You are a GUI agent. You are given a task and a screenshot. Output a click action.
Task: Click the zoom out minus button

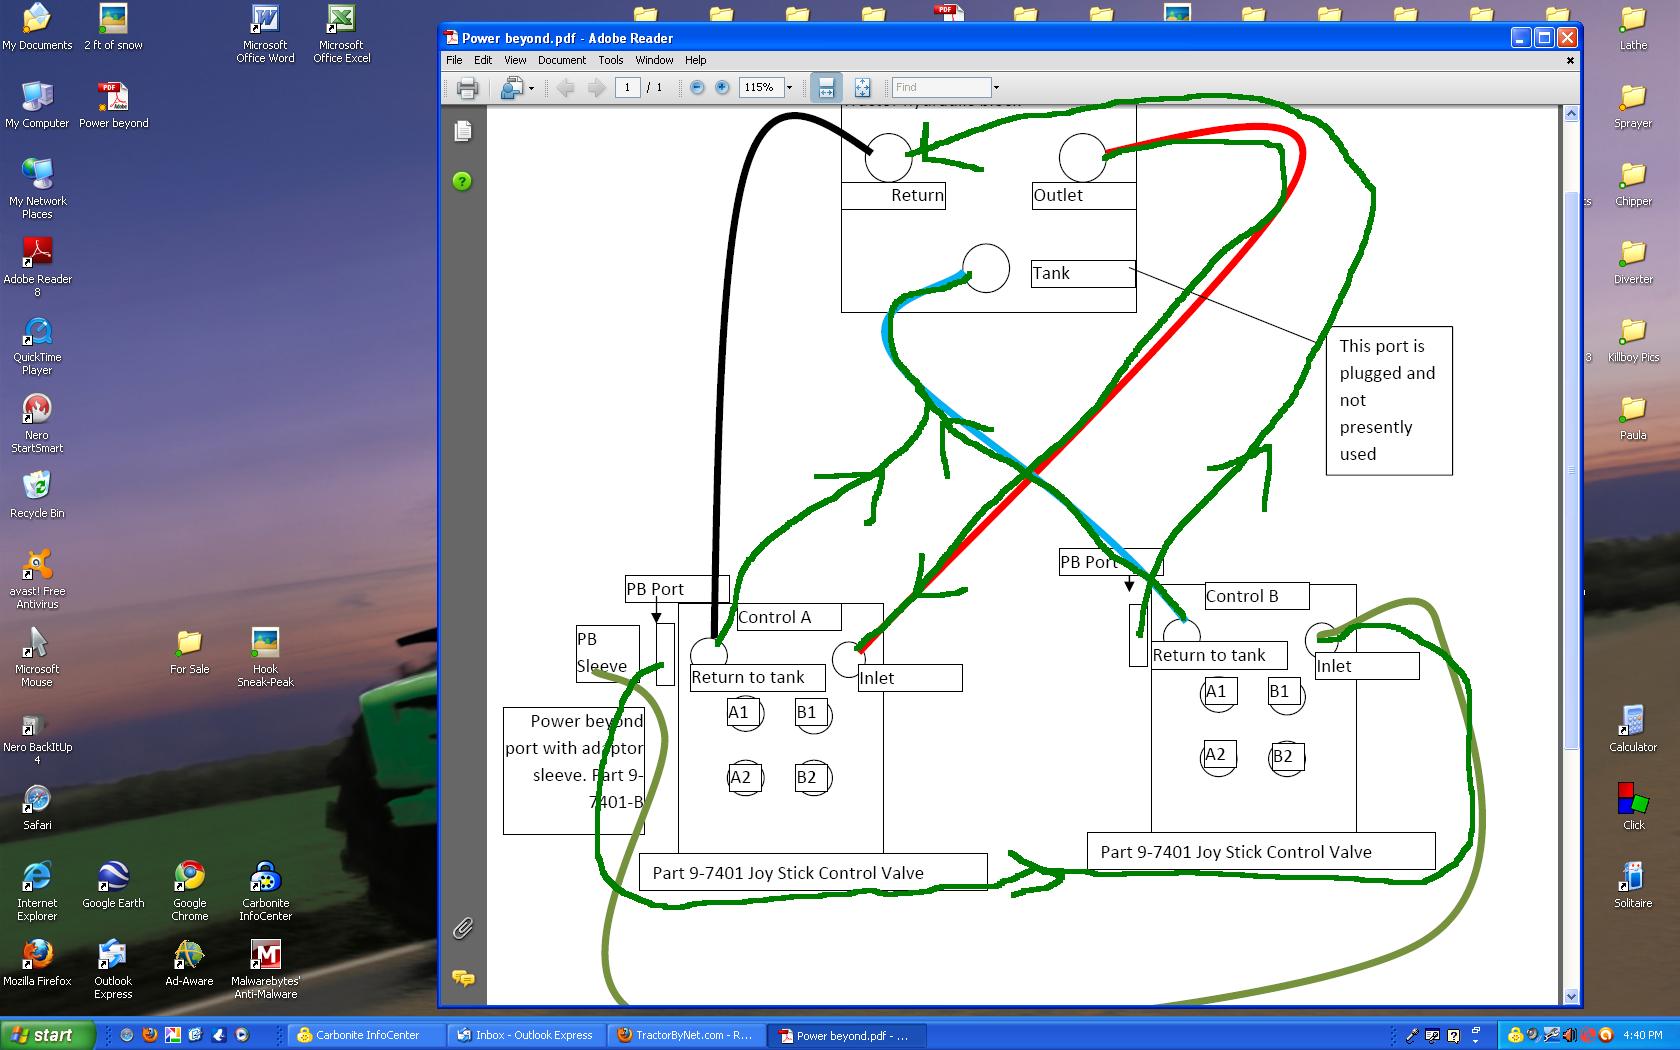point(697,88)
